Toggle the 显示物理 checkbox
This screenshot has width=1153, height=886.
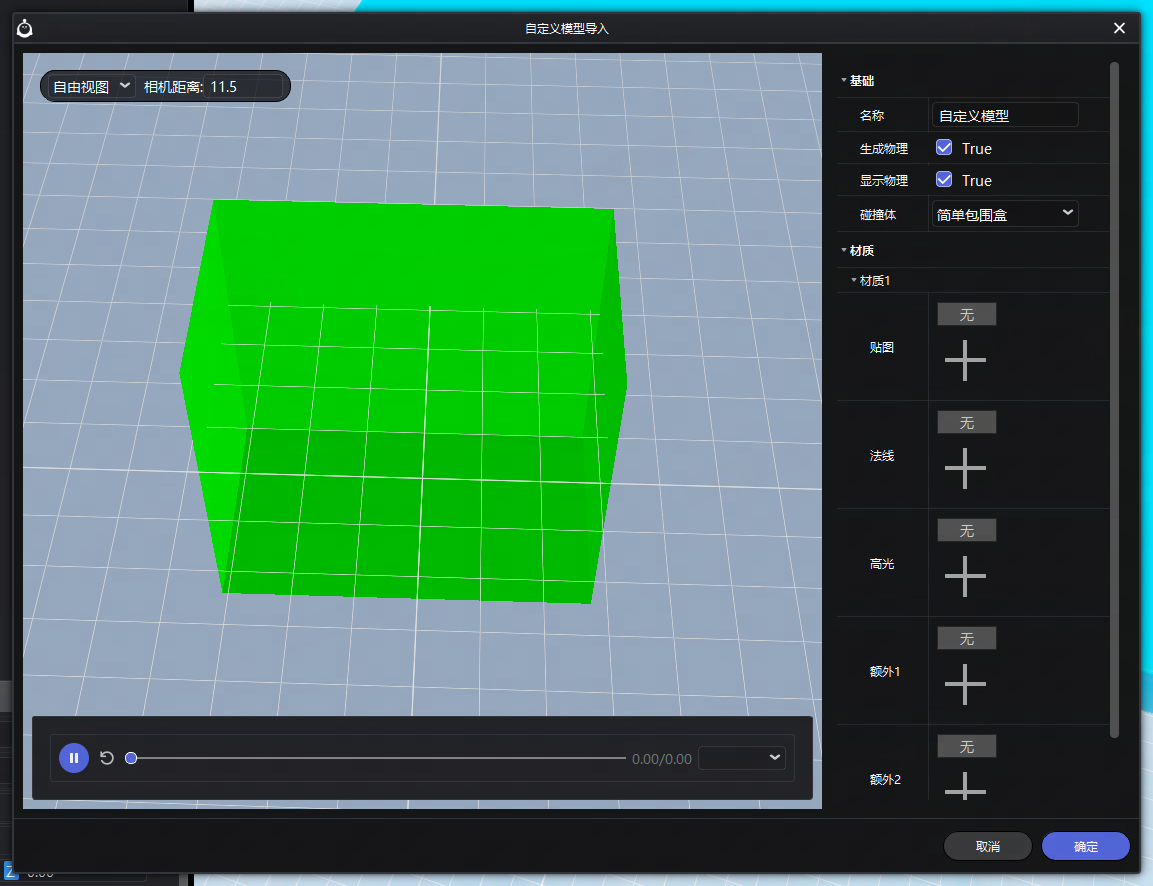(x=944, y=180)
